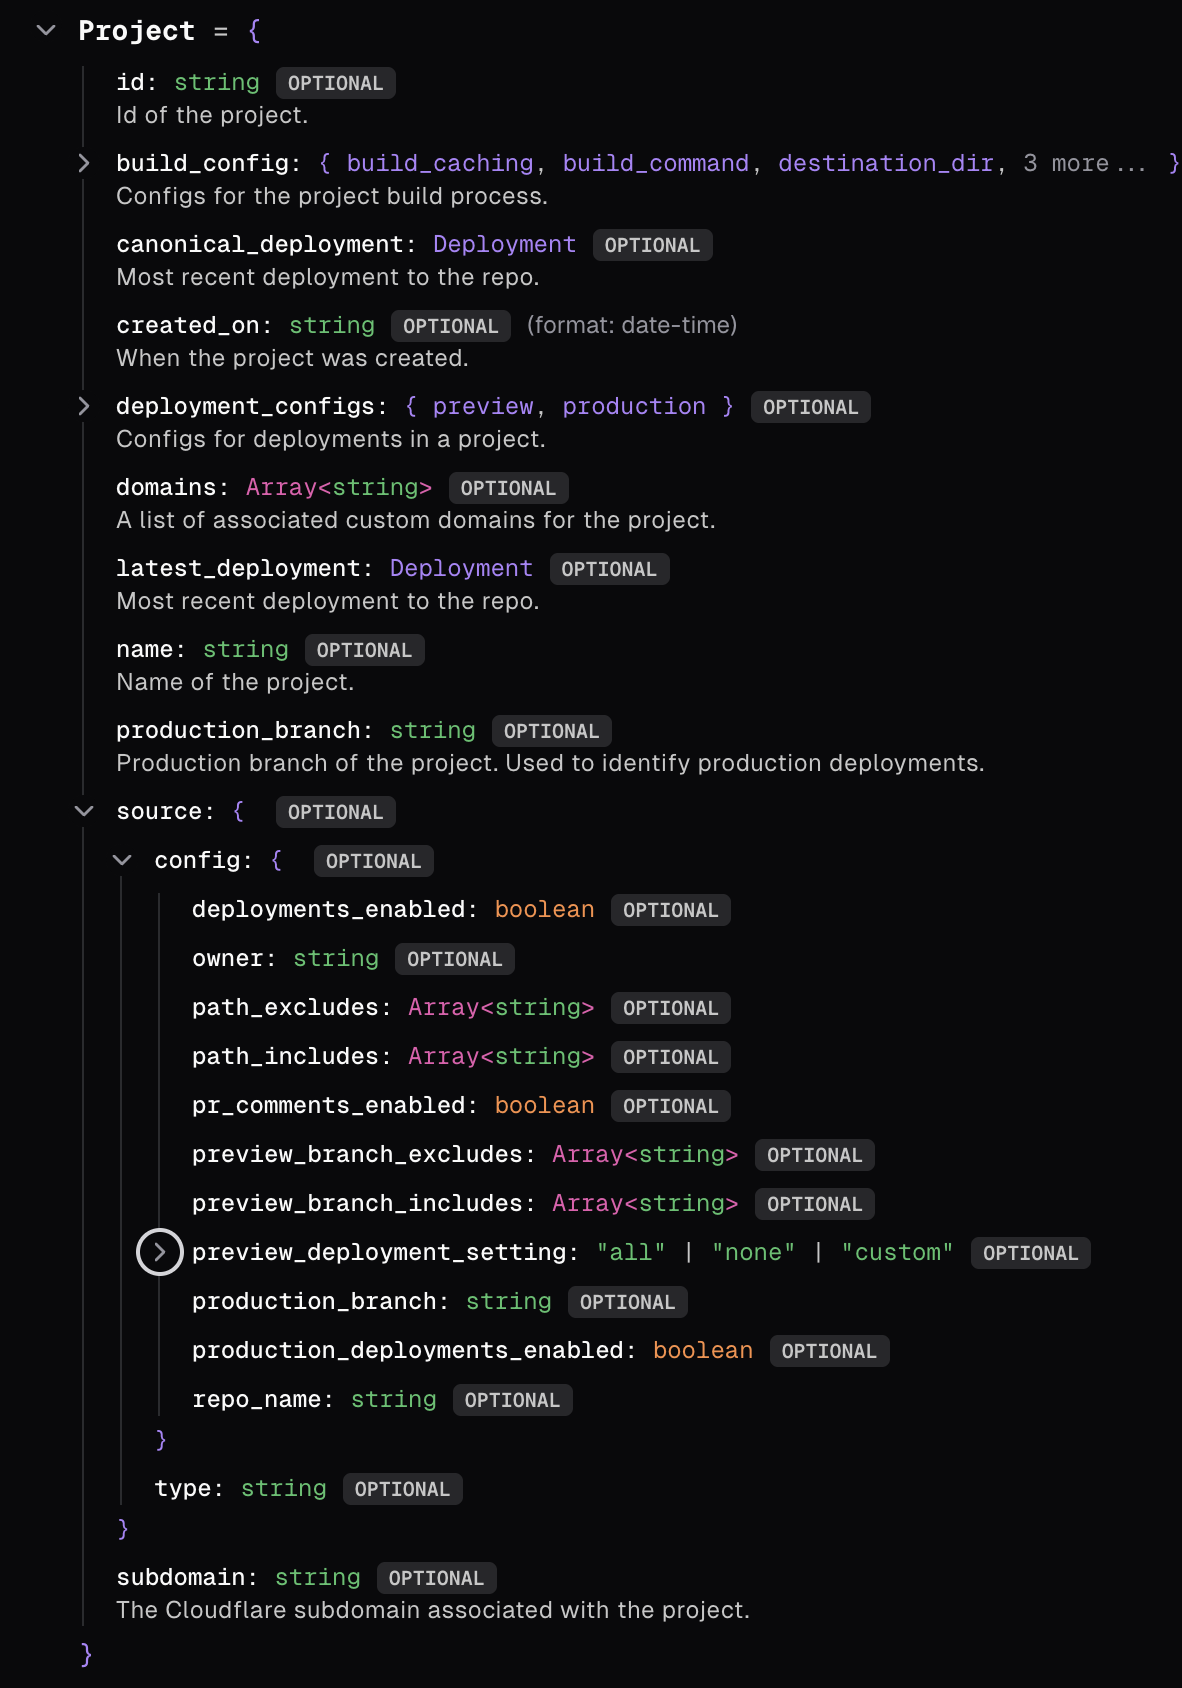Click the Project heading name
Viewport: 1182px width, 1688px height.
[x=136, y=31]
